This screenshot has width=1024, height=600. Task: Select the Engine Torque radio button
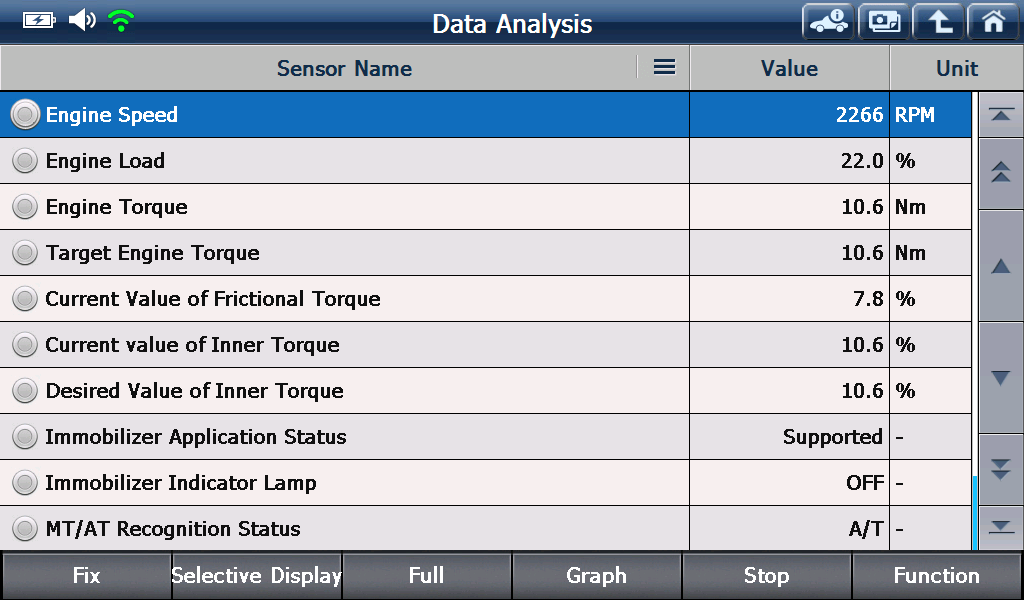click(25, 207)
